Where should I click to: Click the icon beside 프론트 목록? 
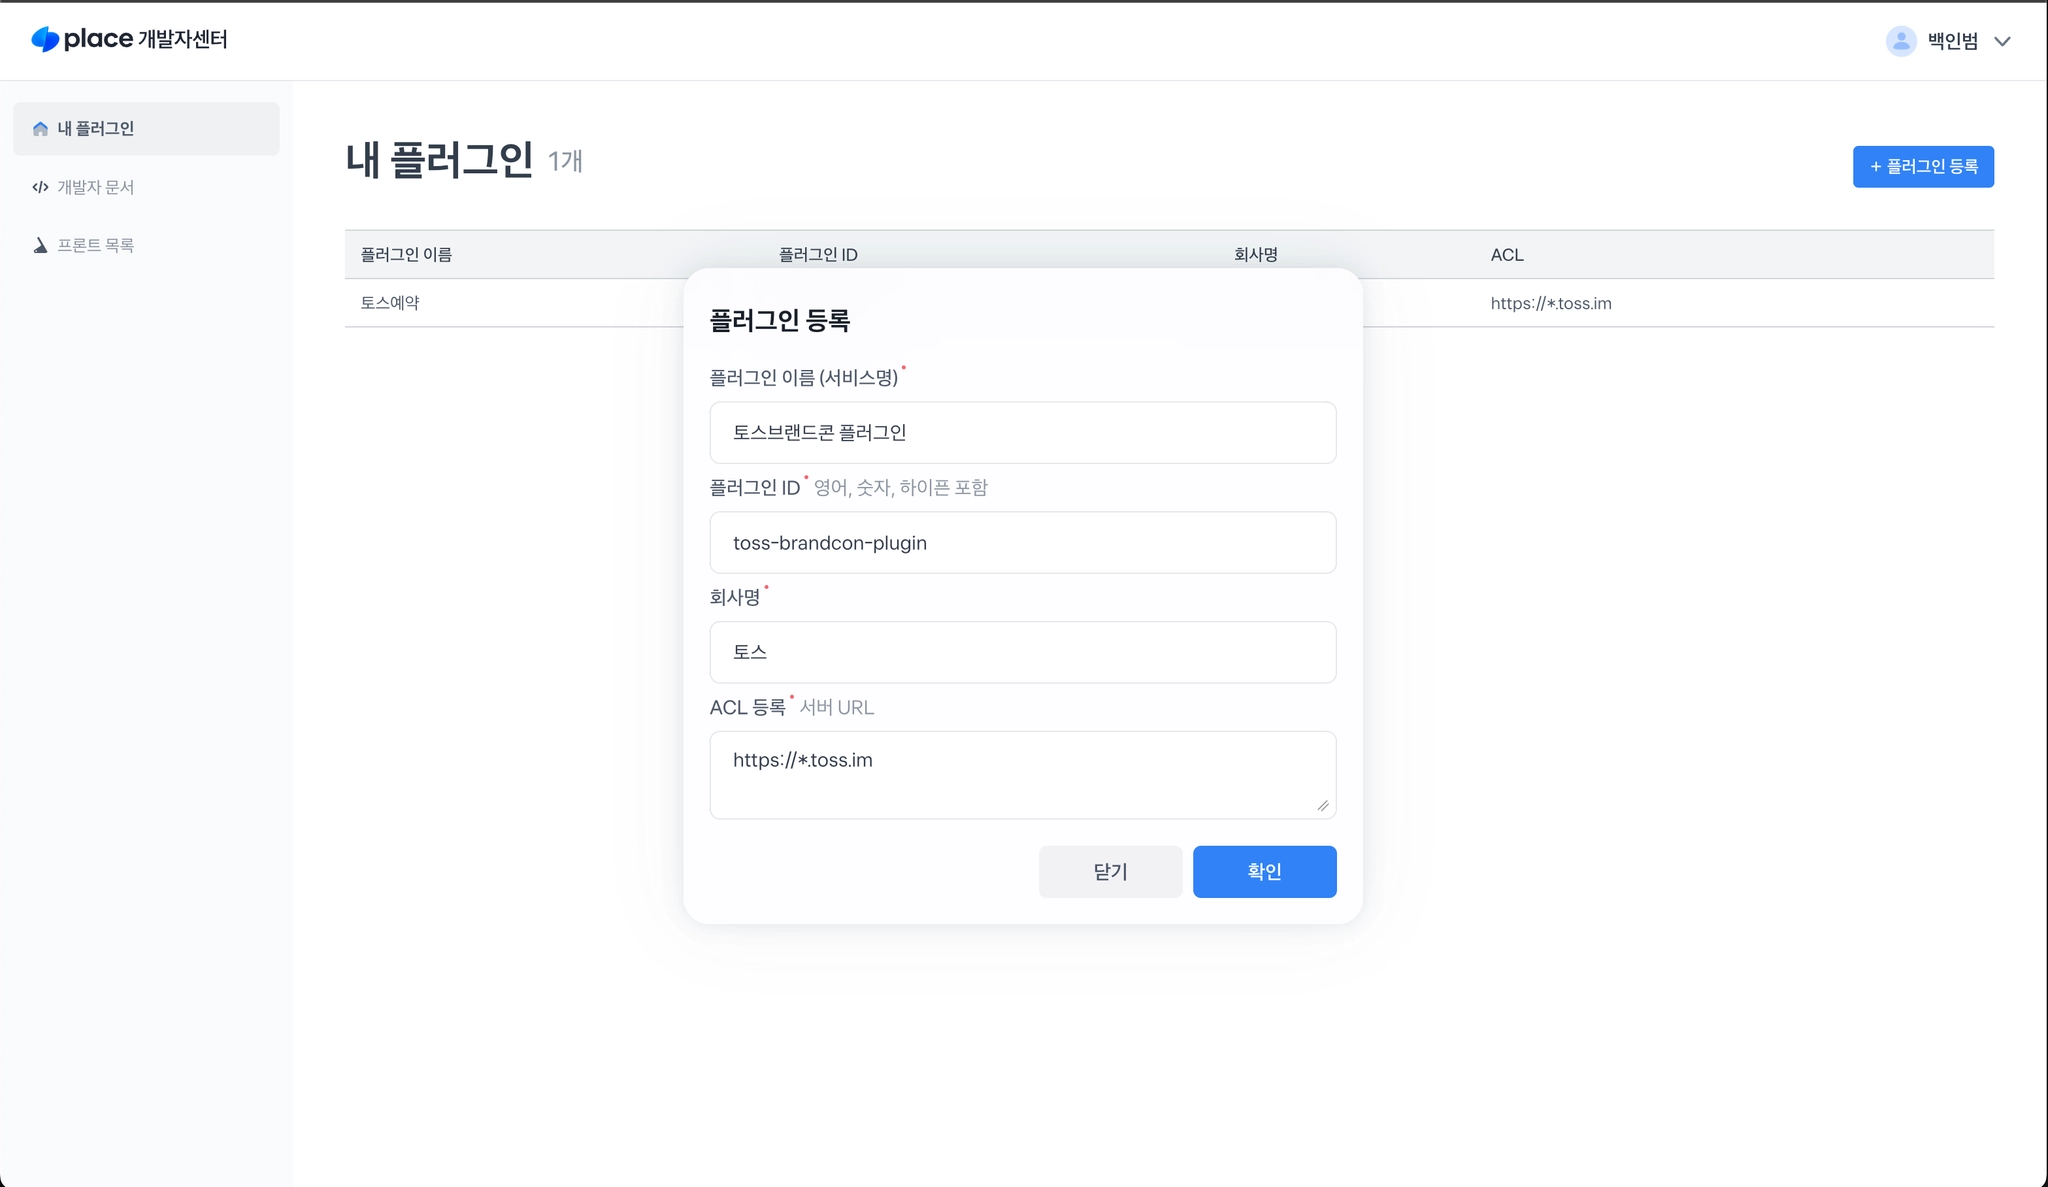point(40,245)
